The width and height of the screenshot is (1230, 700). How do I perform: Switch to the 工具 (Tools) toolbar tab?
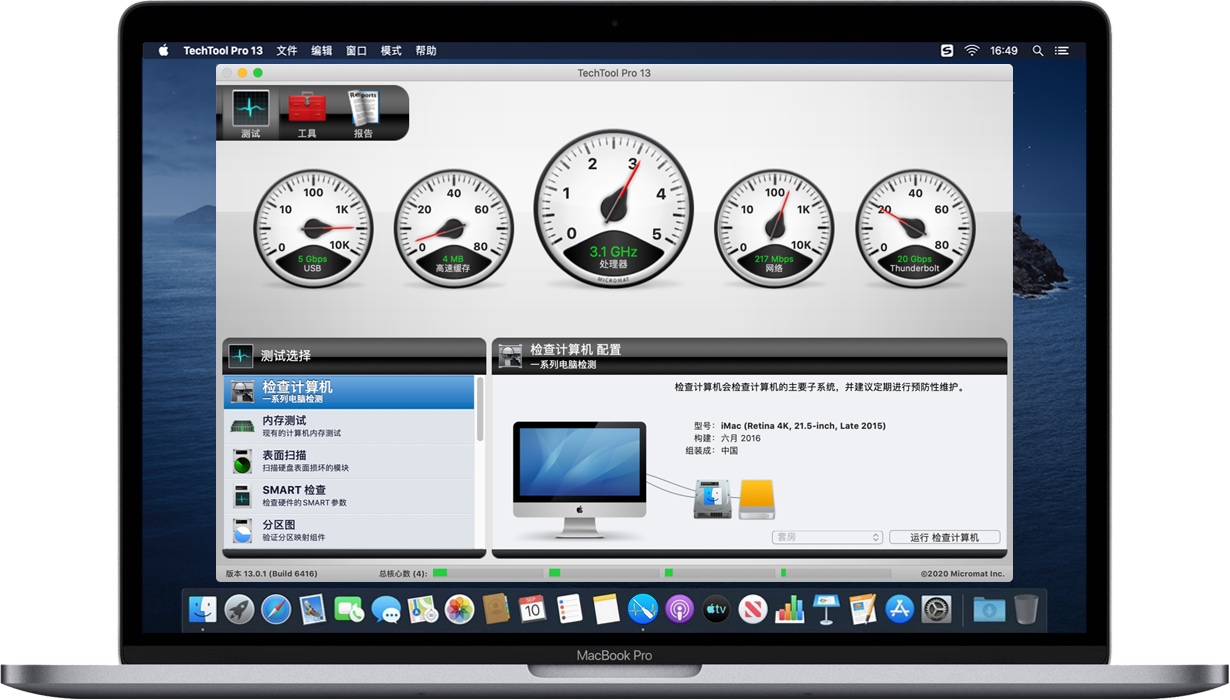tap(306, 112)
